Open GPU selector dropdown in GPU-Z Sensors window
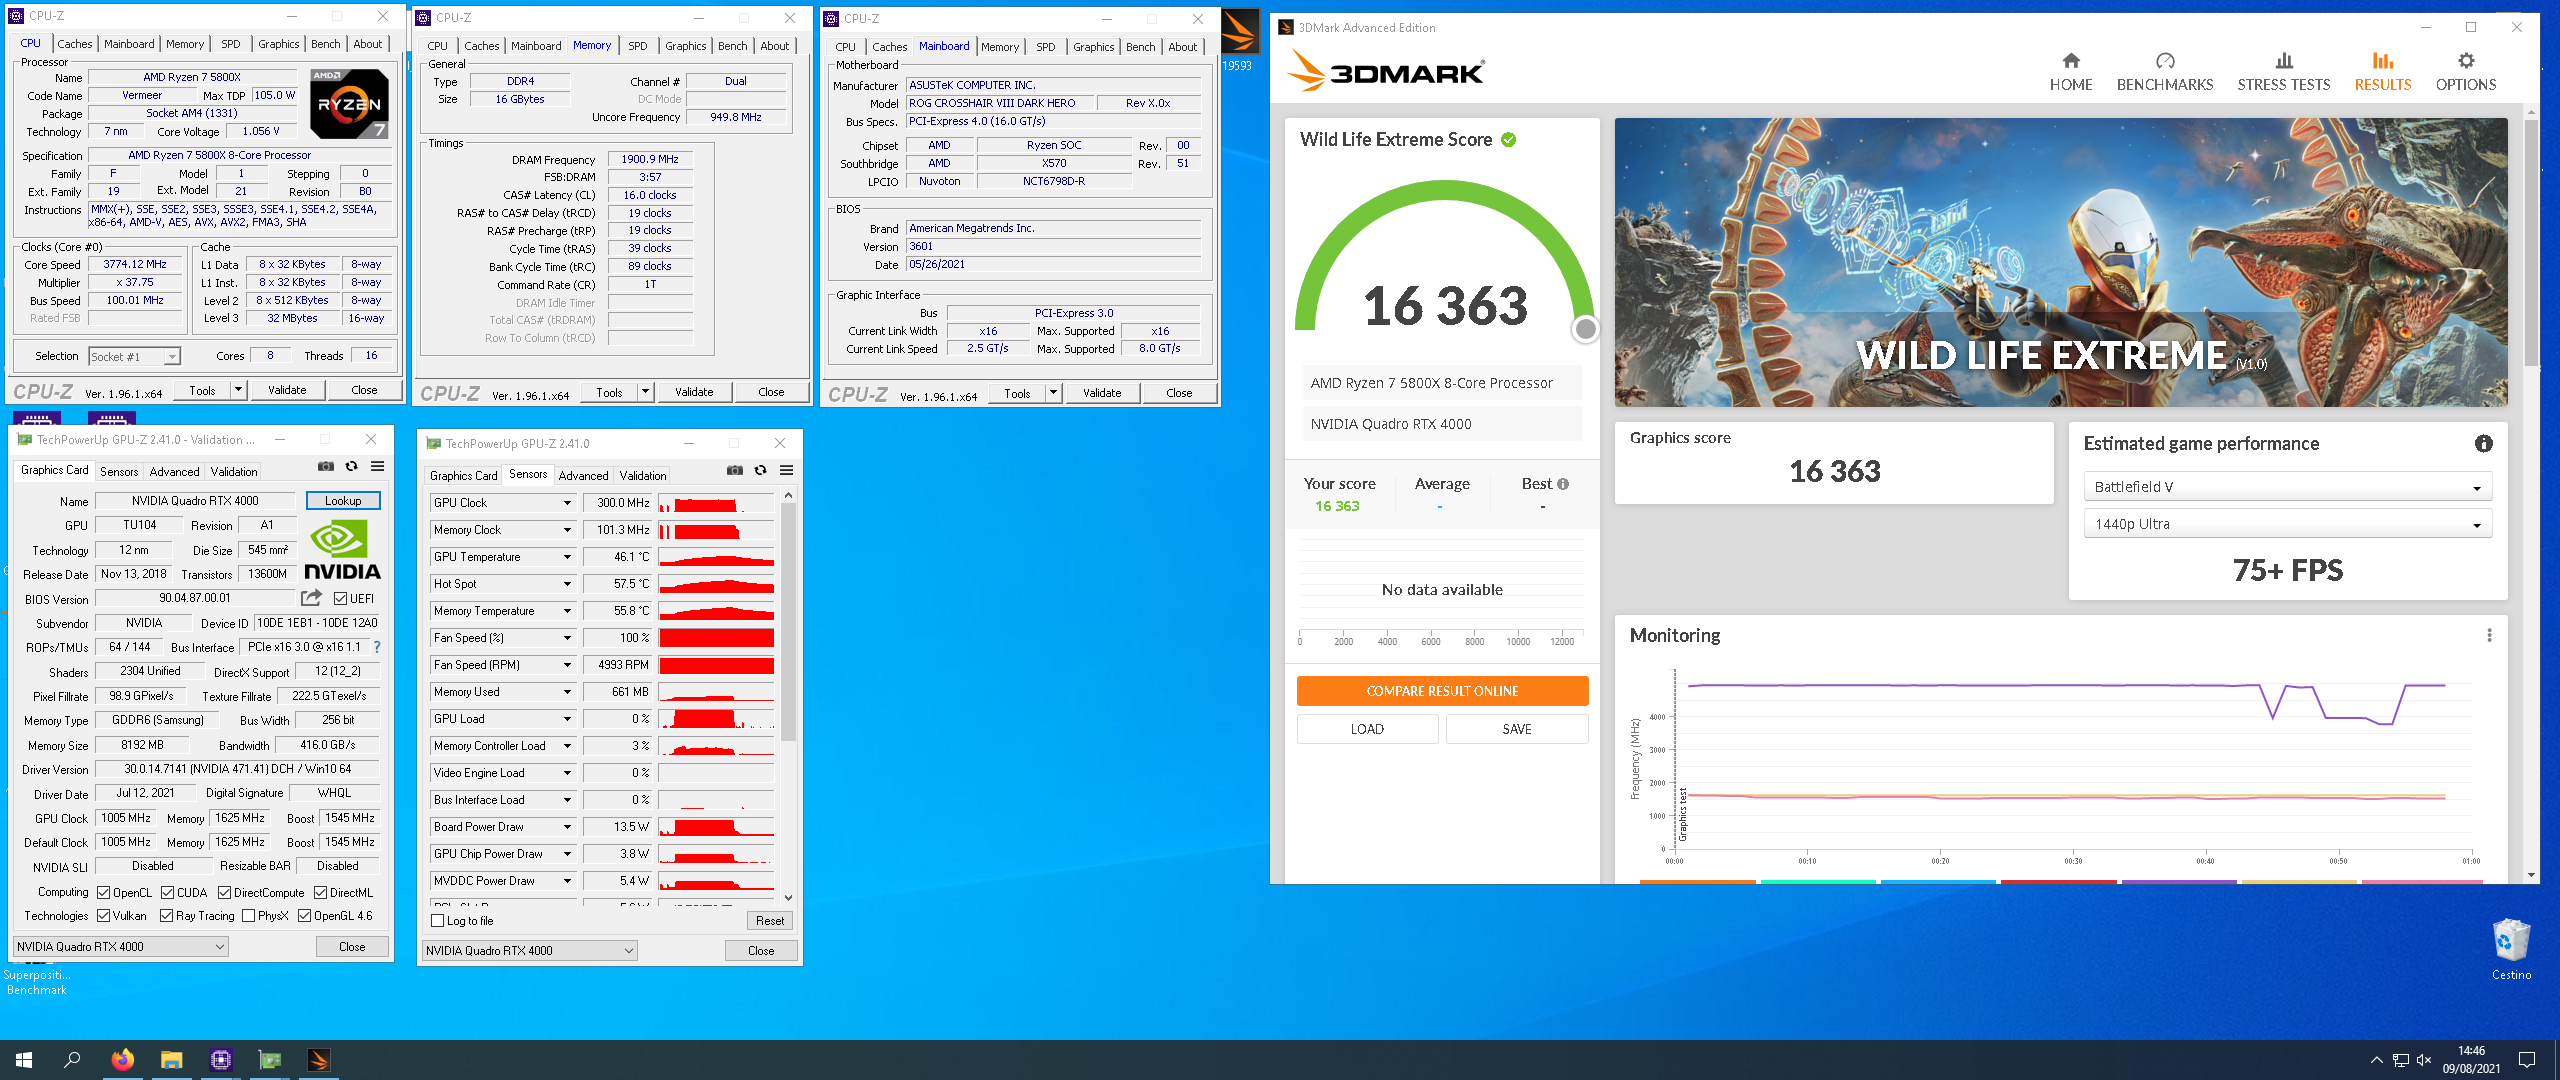Viewport: 2560px width, 1080px height. pos(529,950)
